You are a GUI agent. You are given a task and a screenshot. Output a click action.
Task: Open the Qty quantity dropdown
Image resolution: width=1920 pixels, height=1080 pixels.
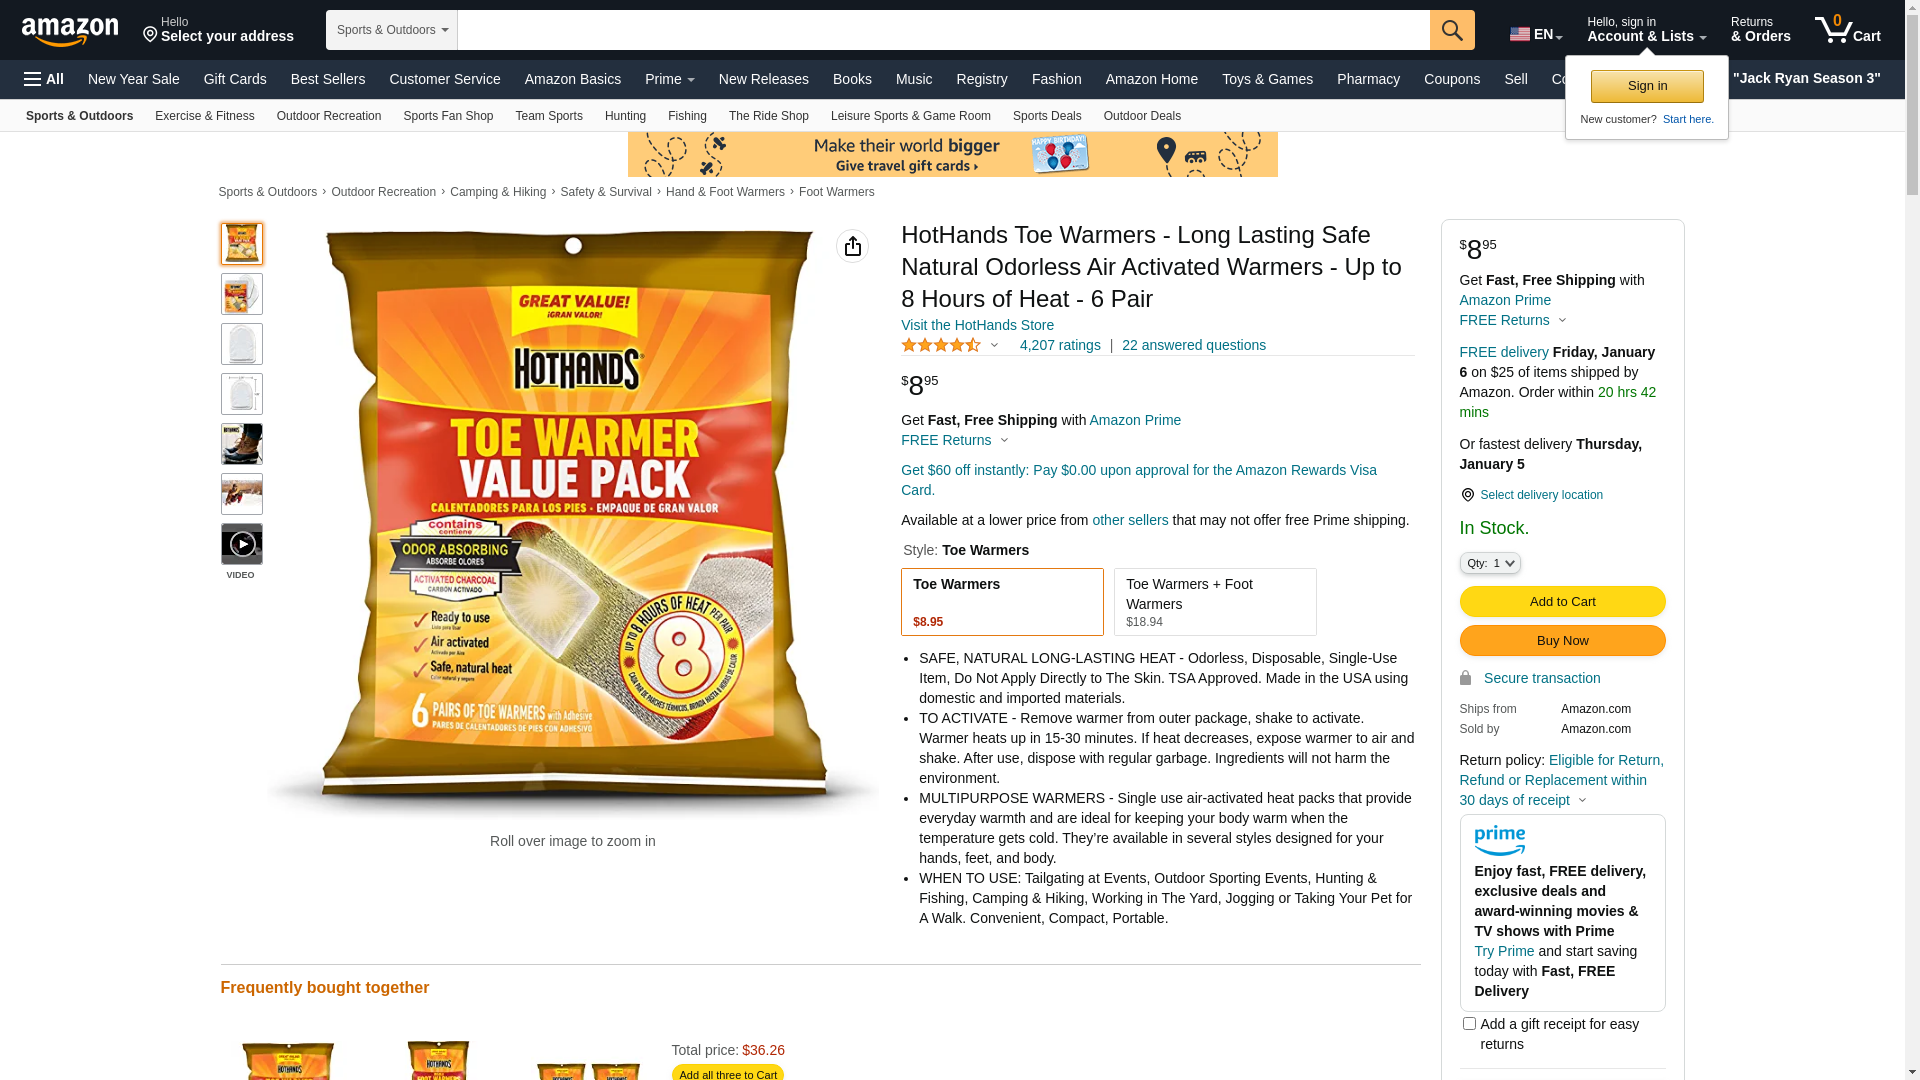(x=1490, y=564)
